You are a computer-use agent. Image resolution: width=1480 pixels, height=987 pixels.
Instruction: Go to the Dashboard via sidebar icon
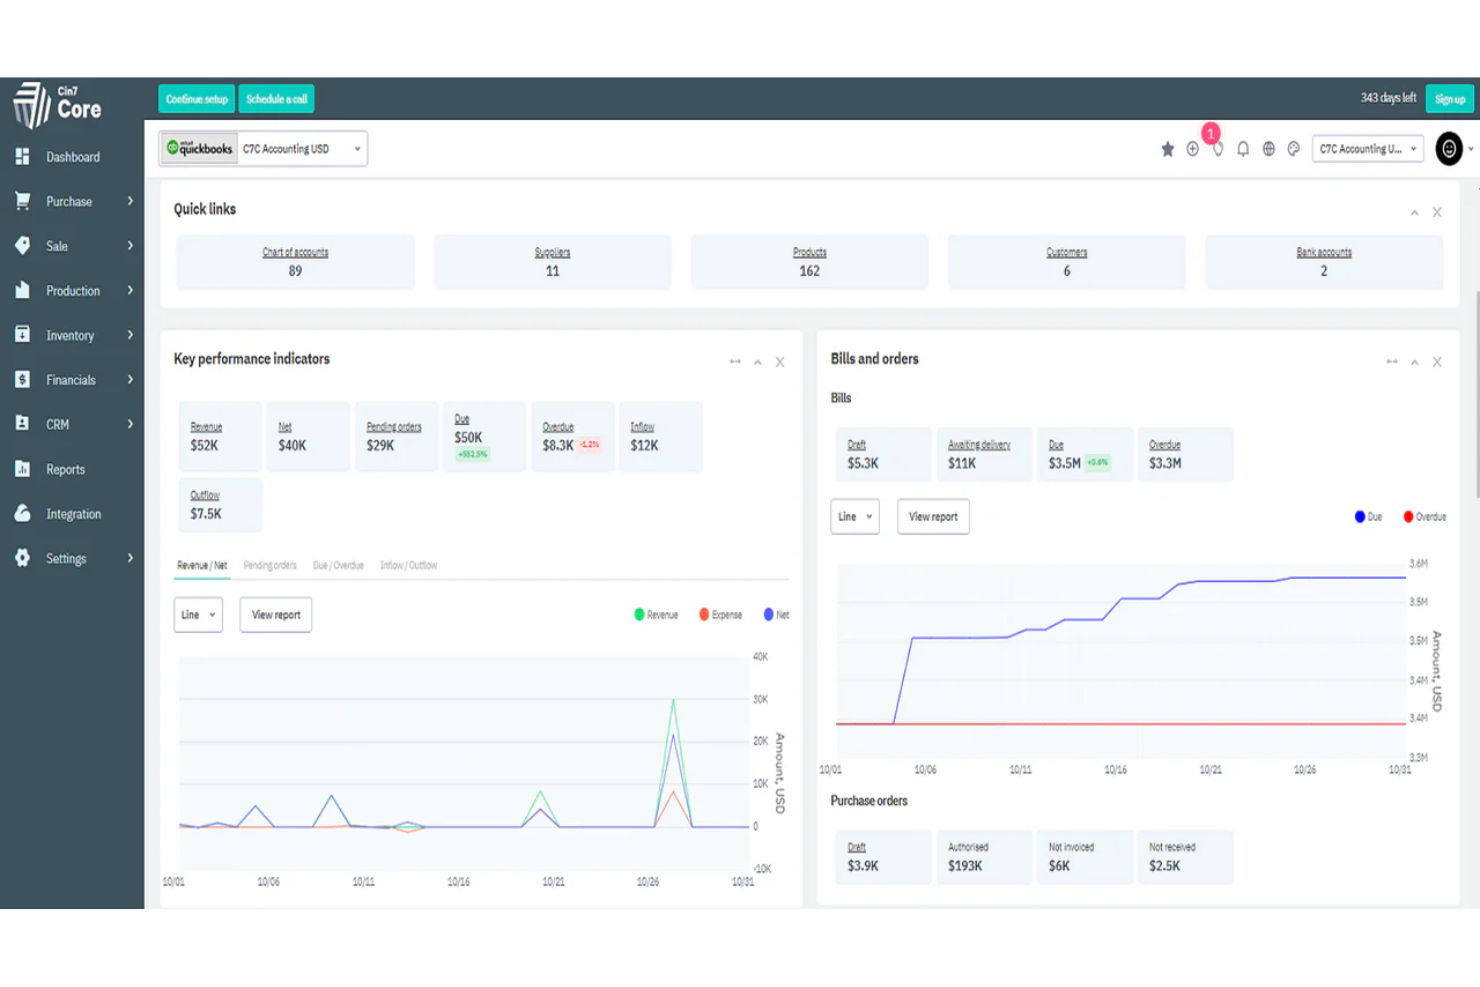74,156
